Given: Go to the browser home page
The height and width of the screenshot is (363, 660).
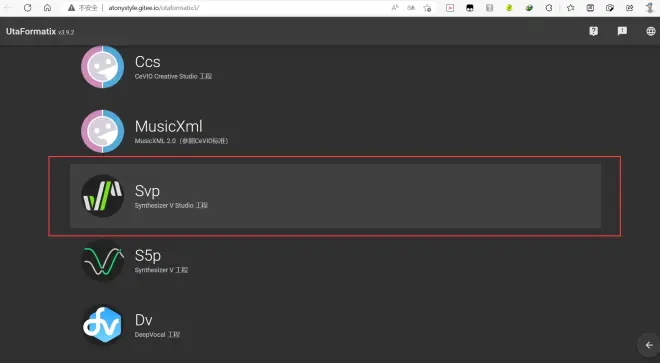Looking at the screenshot, I should click(48, 8).
